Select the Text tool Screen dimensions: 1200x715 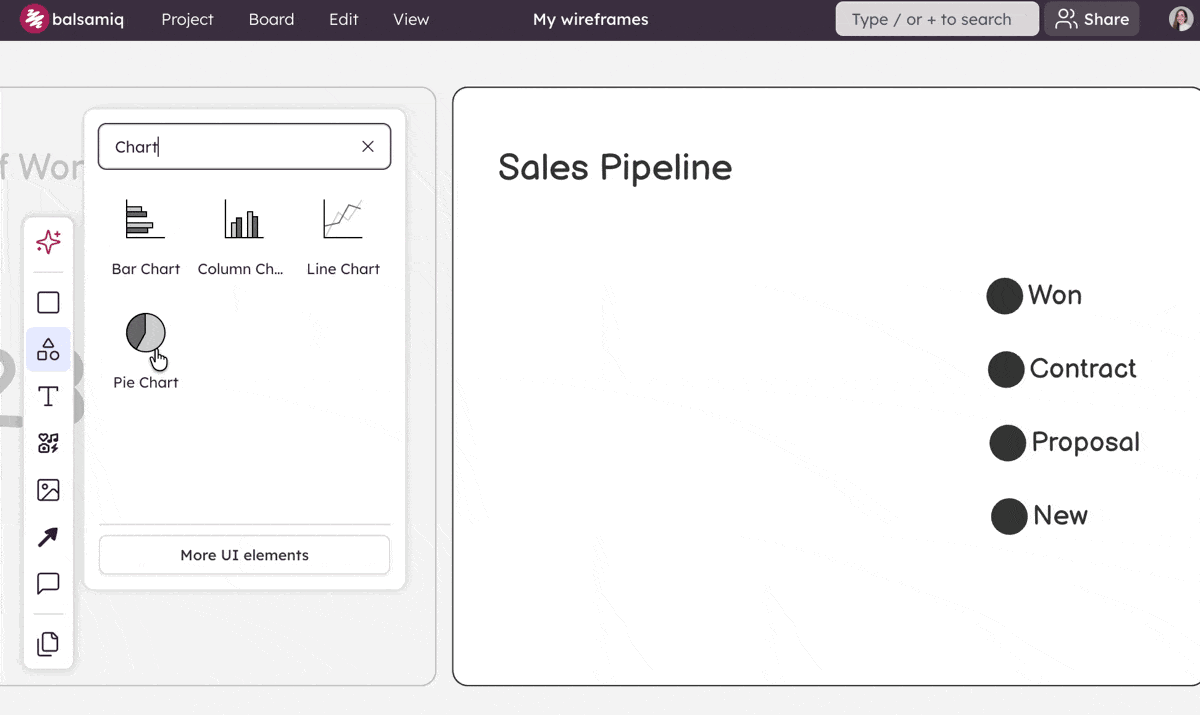pos(48,396)
